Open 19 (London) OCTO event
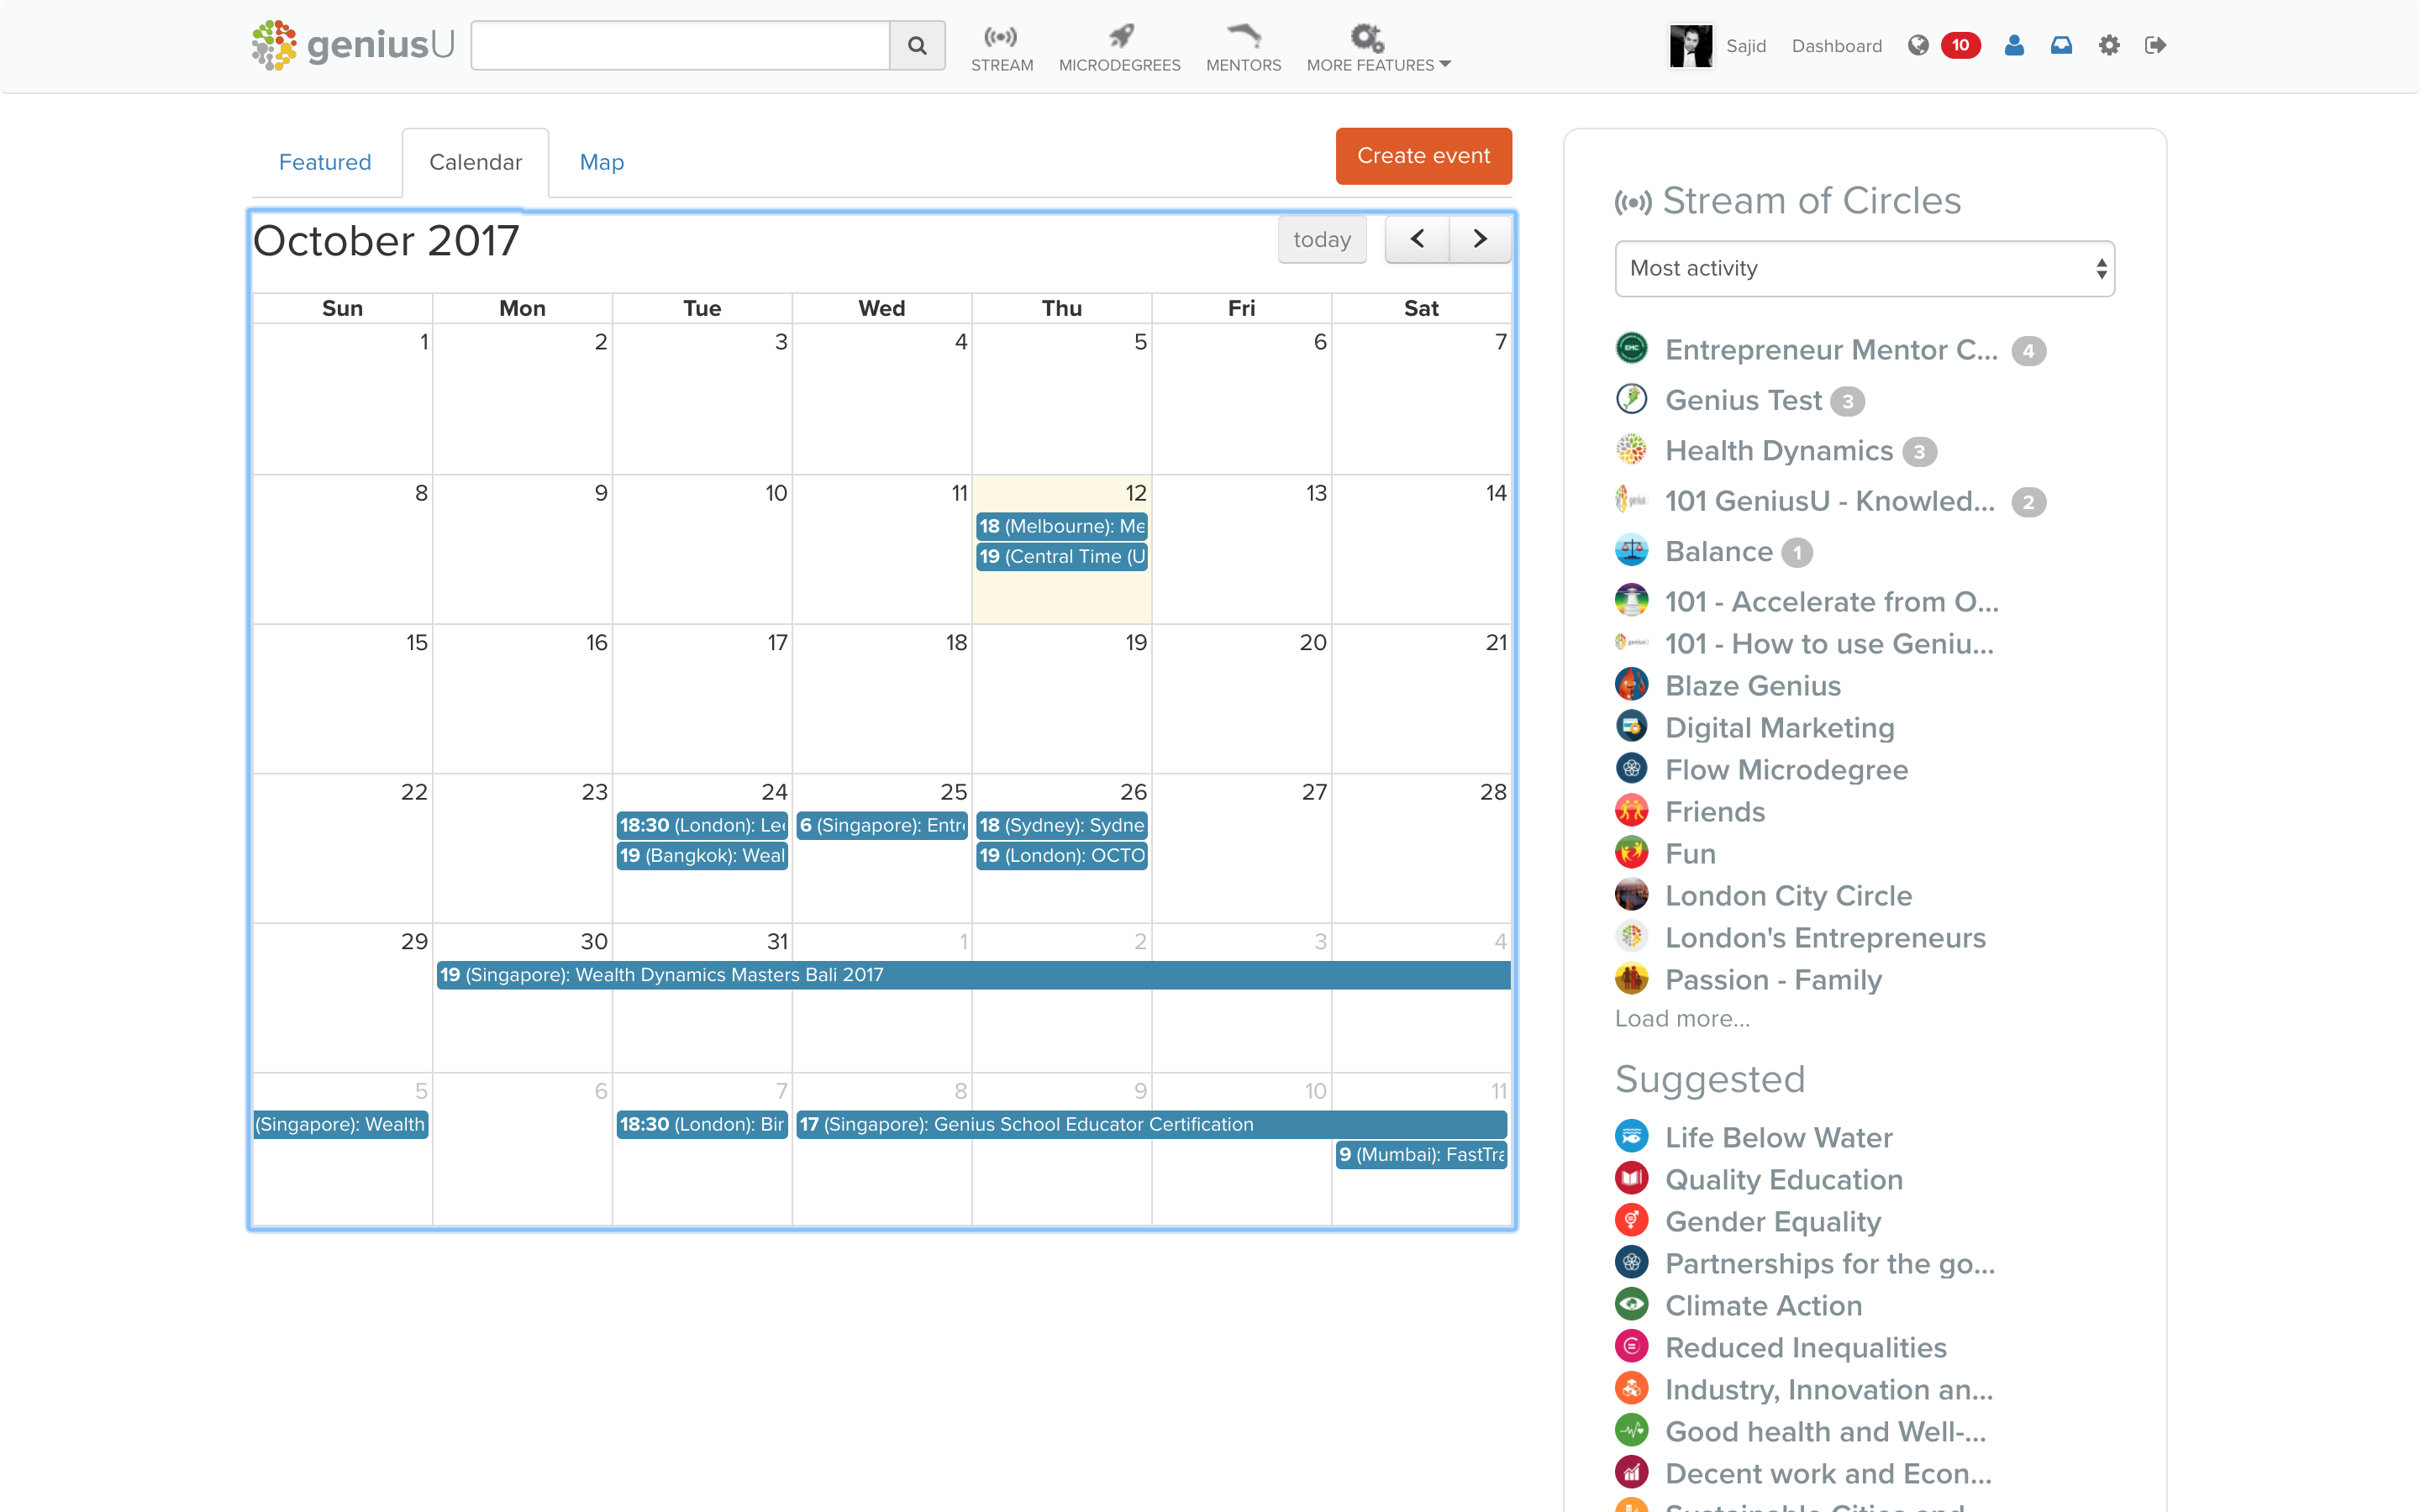Image resolution: width=2420 pixels, height=1512 pixels. tap(1061, 855)
